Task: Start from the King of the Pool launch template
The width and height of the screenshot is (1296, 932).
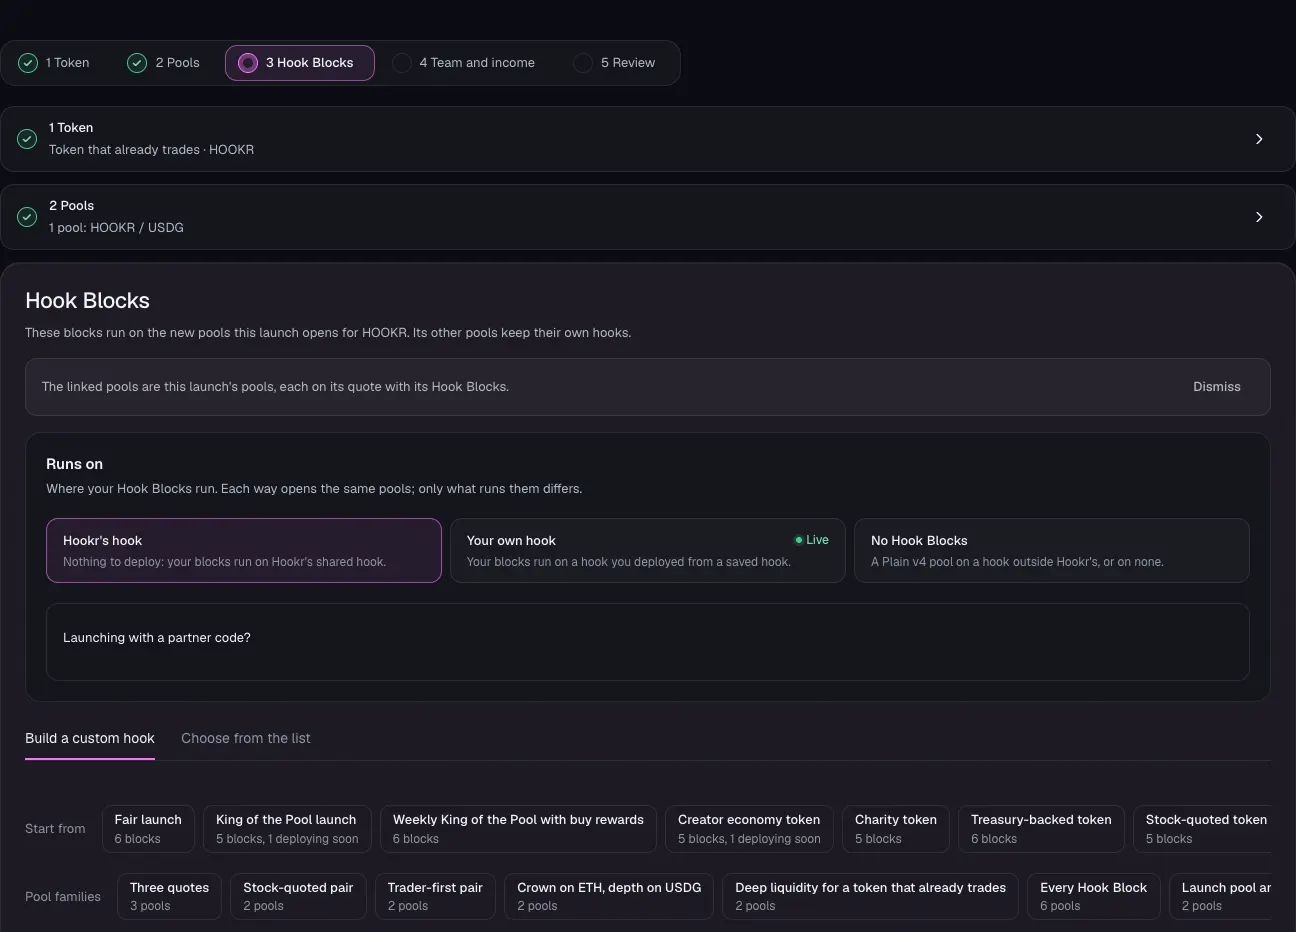Action: 287,829
